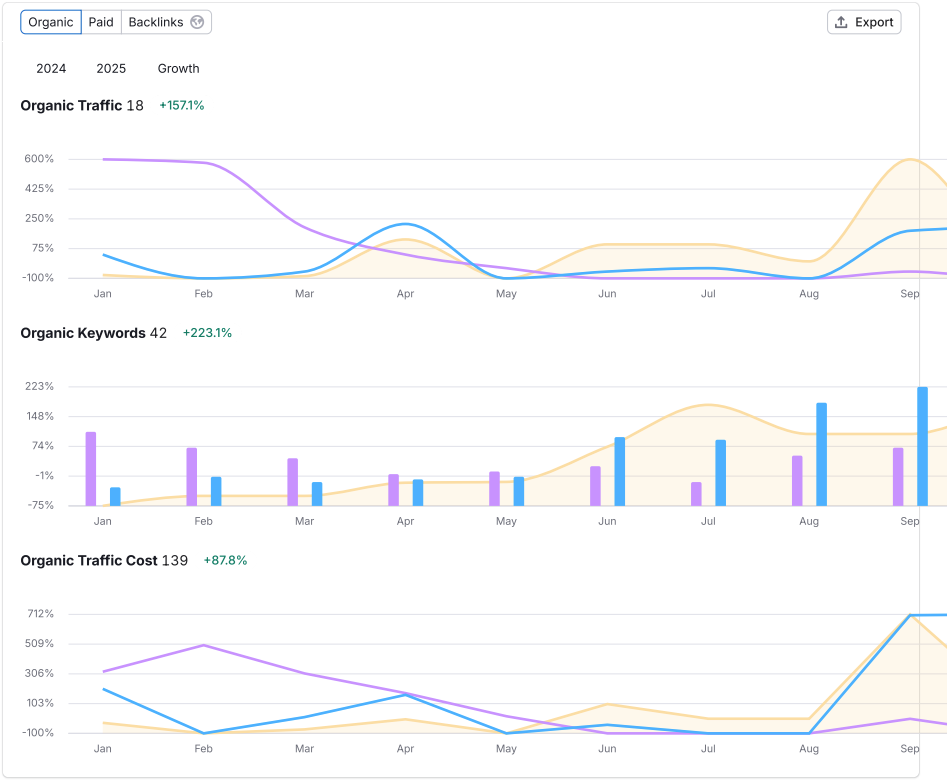The height and width of the screenshot is (780, 950).
Task: Click the Organic Keywords heading
Action: [83, 333]
